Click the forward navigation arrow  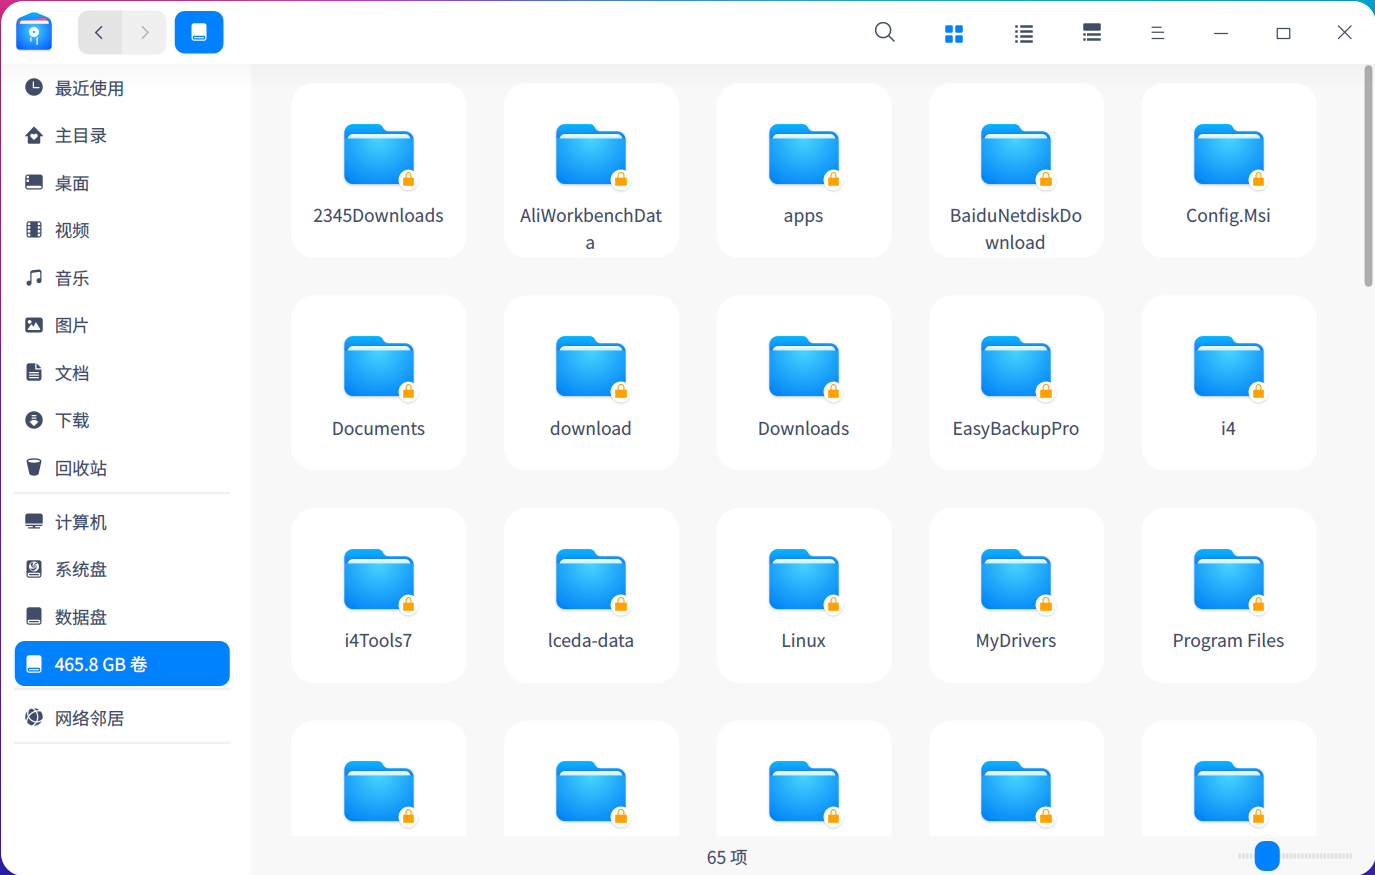pyautogui.click(x=144, y=32)
